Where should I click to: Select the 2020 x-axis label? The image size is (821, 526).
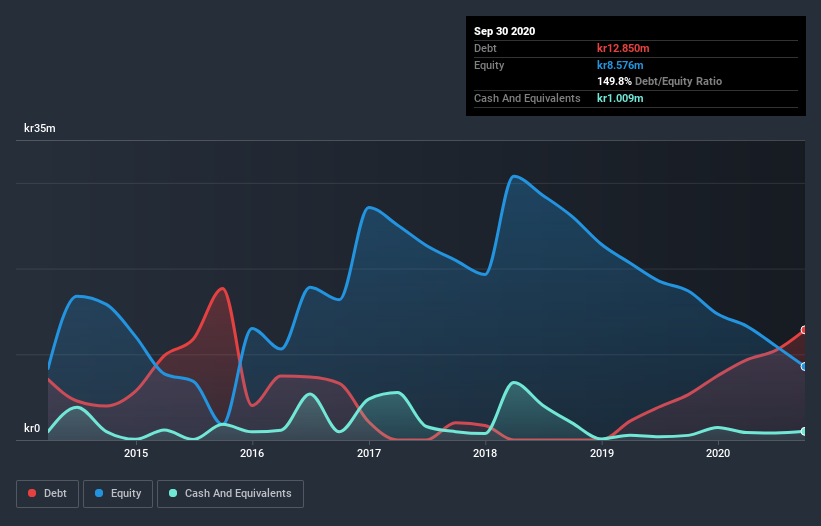(718, 453)
